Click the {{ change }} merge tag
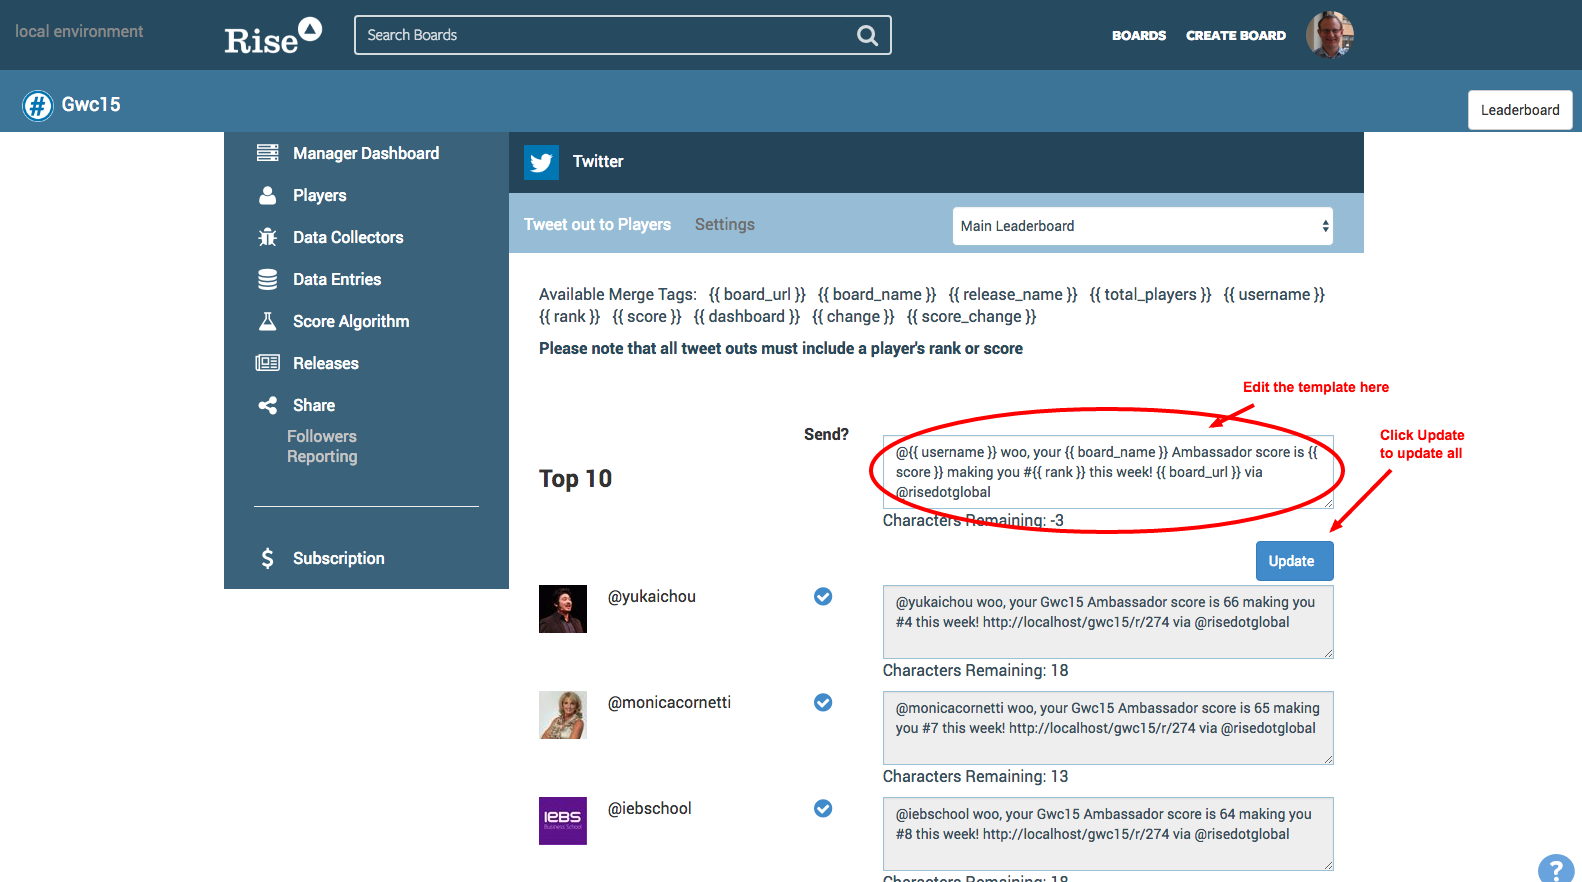The width and height of the screenshot is (1582, 882). [853, 316]
